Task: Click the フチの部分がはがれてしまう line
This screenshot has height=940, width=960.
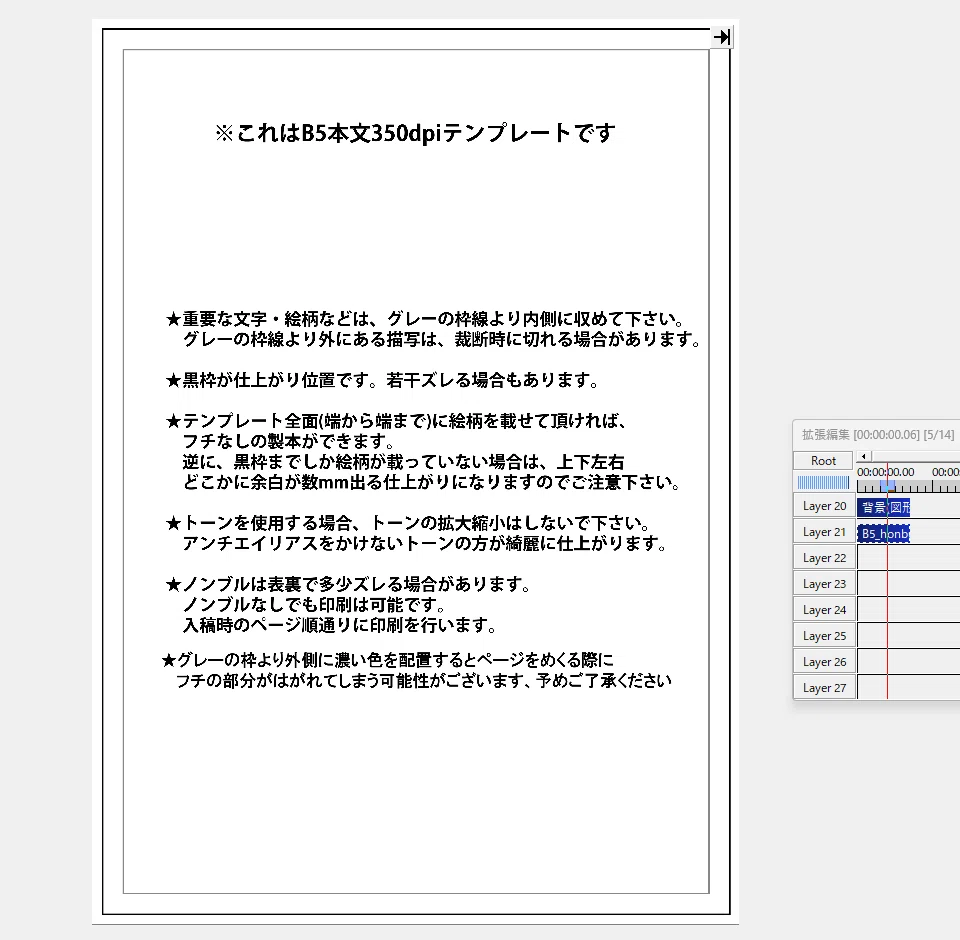Action: point(424,681)
